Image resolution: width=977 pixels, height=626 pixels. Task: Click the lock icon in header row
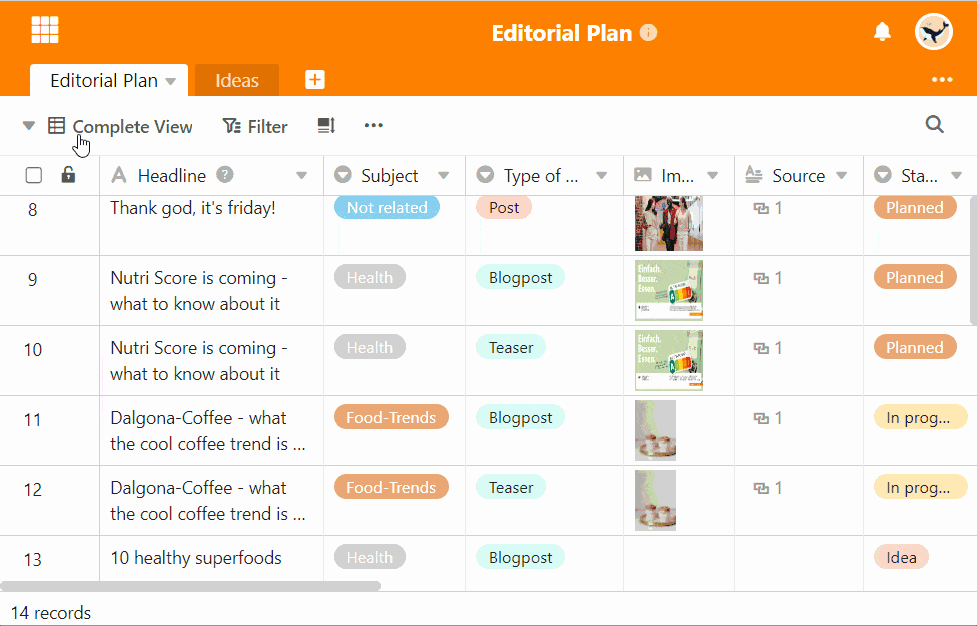[x=68, y=175]
